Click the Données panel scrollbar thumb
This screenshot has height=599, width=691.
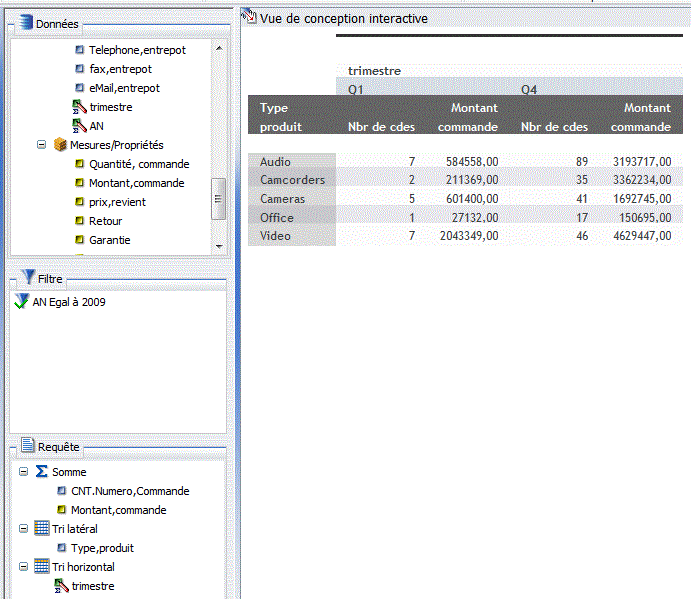click(x=218, y=198)
